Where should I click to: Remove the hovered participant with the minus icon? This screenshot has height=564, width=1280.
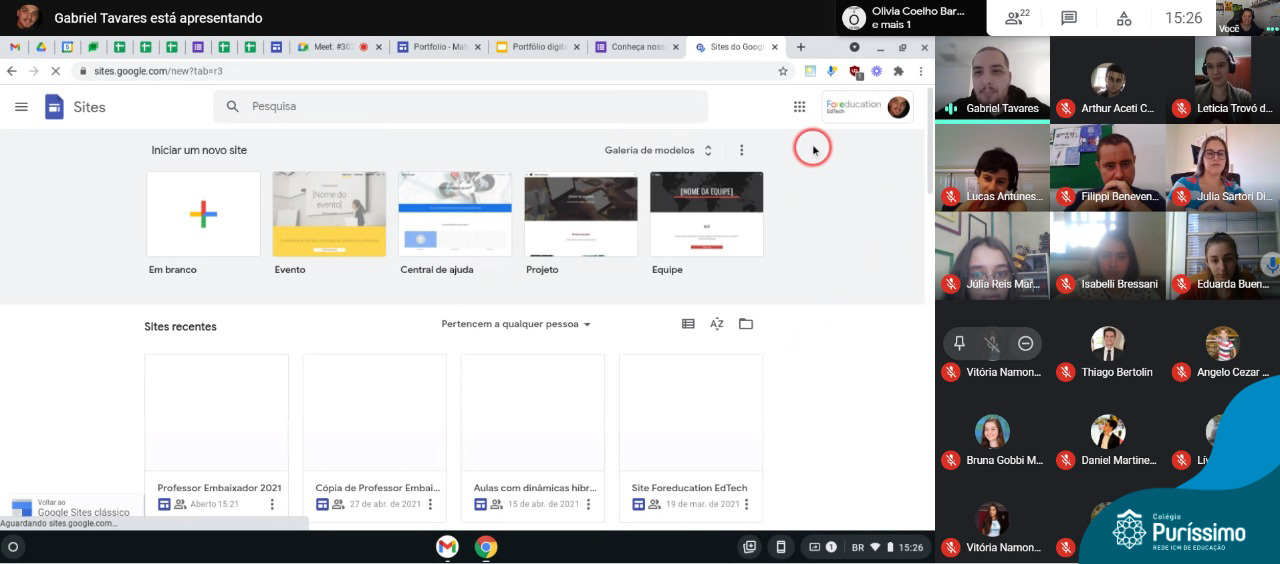coord(1025,343)
